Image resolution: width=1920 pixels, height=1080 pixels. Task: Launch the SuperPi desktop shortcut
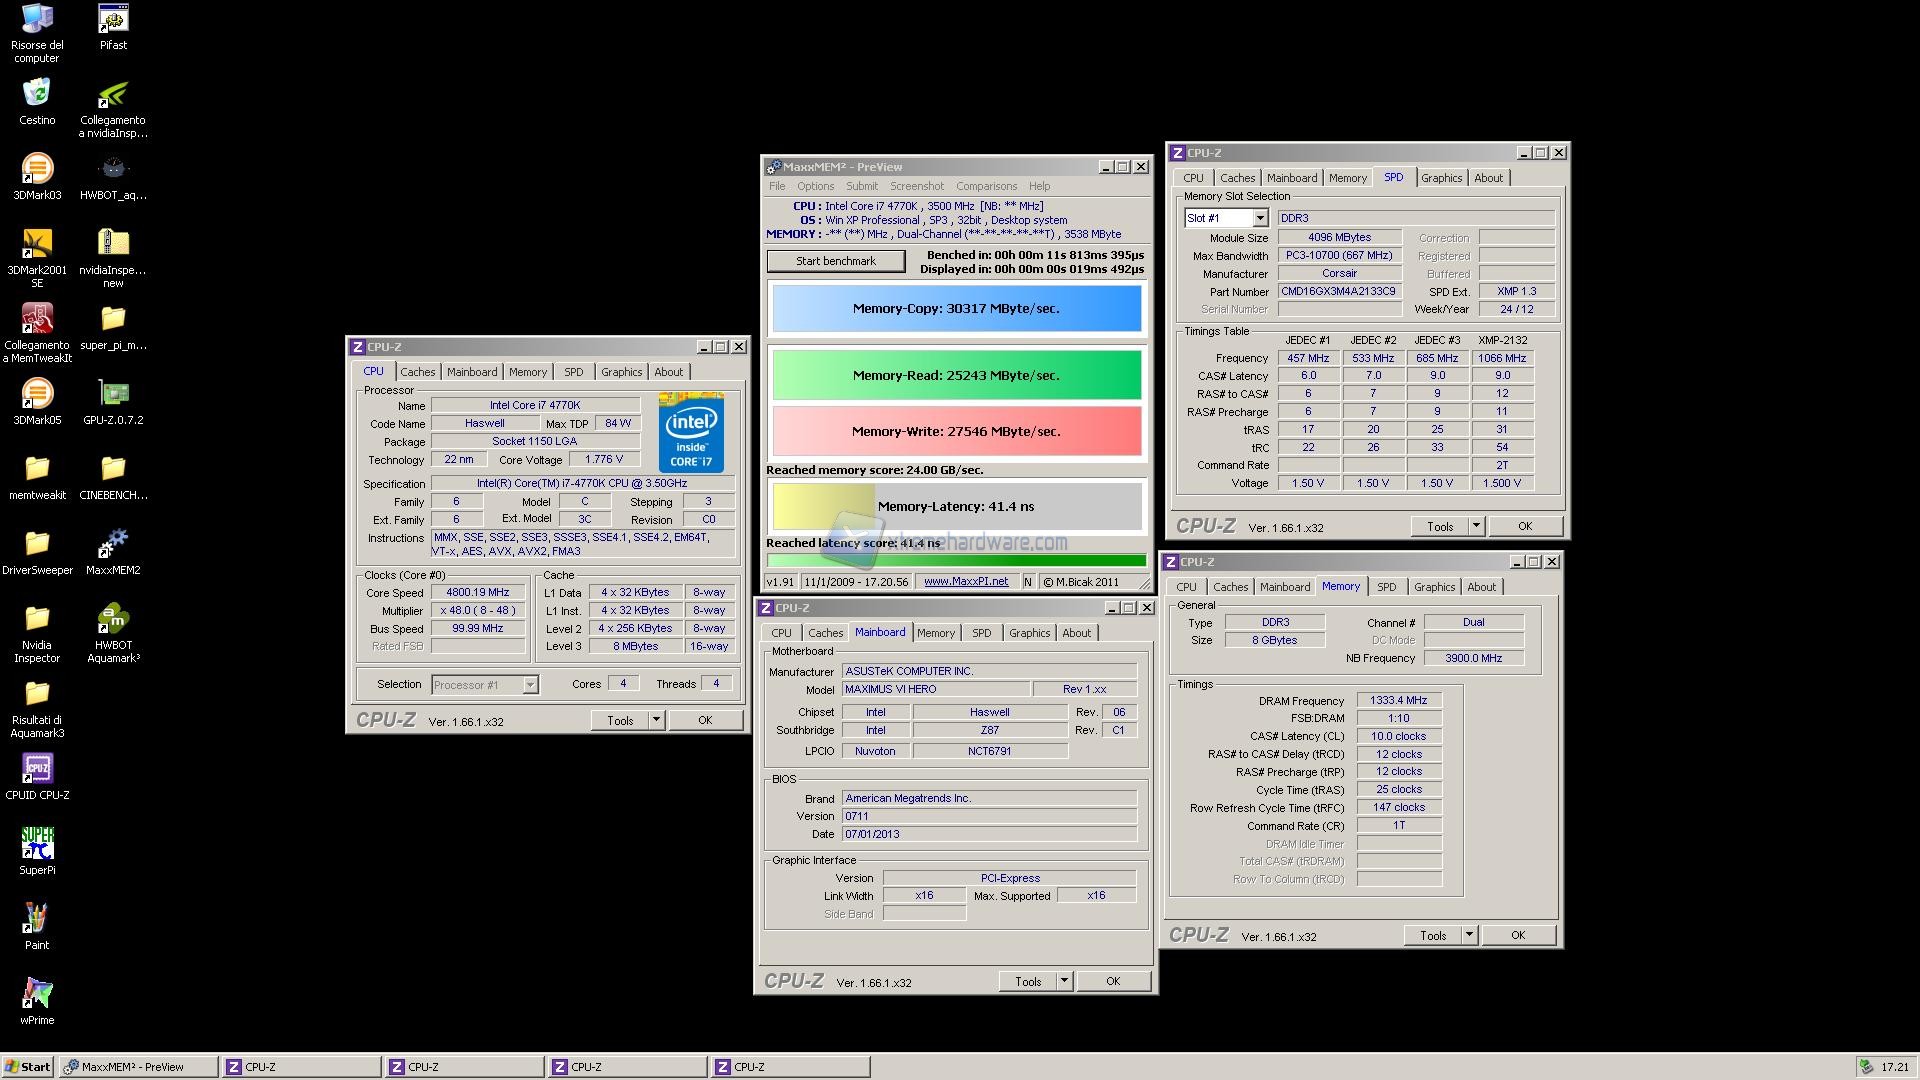pyautogui.click(x=37, y=845)
